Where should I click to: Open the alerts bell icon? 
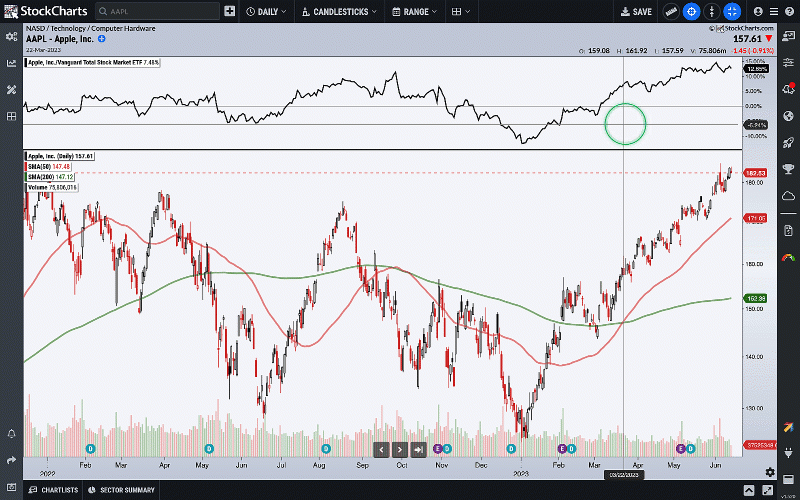click(11, 434)
